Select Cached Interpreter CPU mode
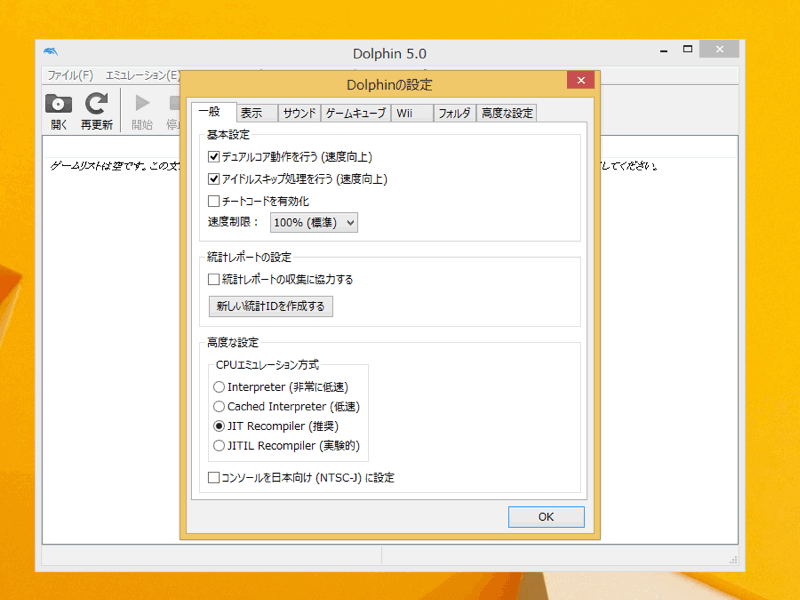The width and height of the screenshot is (800, 600). [x=219, y=407]
